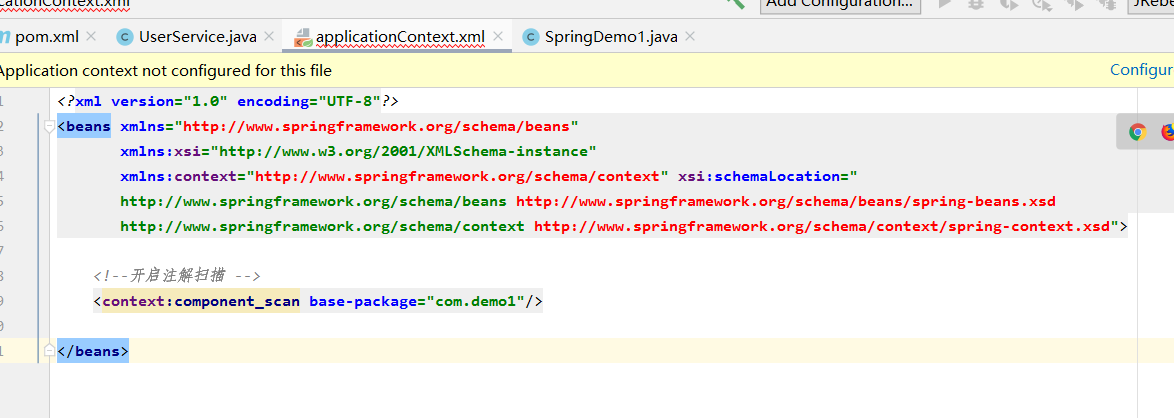Viewport: 1174px width, 418px height.
Task: Click inside the context:component_scan tag text
Action: [x=200, y=301]
